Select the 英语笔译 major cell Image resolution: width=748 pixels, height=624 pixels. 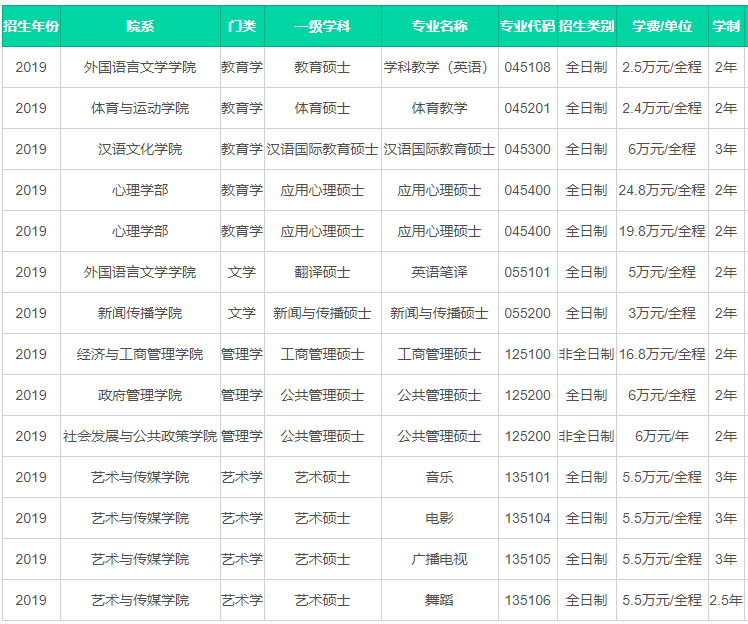[439, 272]
